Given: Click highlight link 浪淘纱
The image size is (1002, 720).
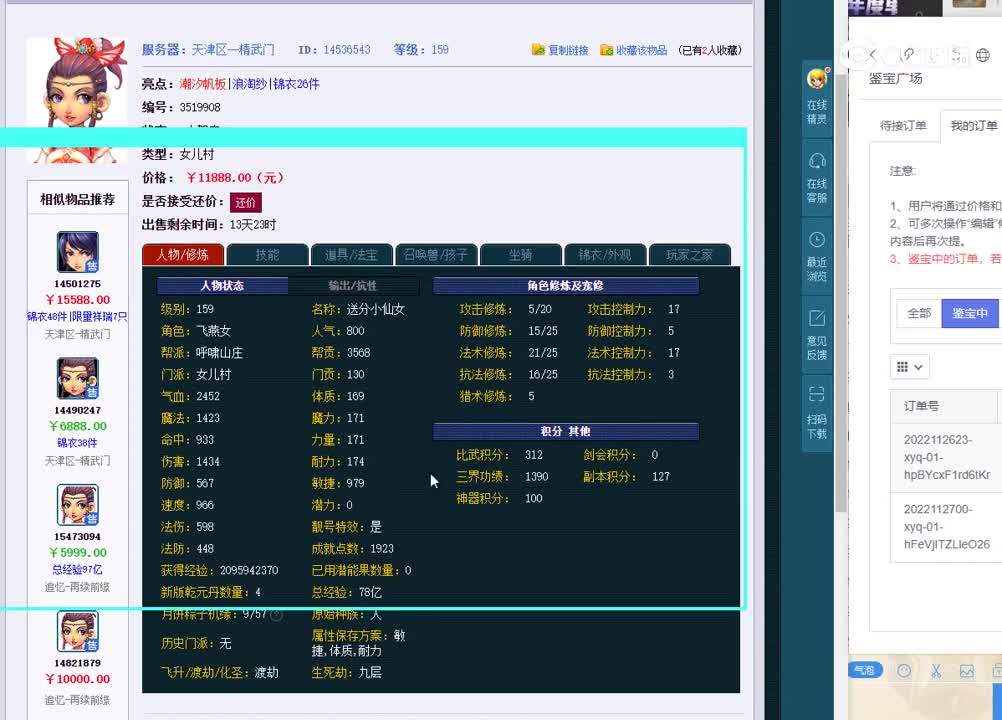Looking at the screenshot, I should tap(249, 84).
